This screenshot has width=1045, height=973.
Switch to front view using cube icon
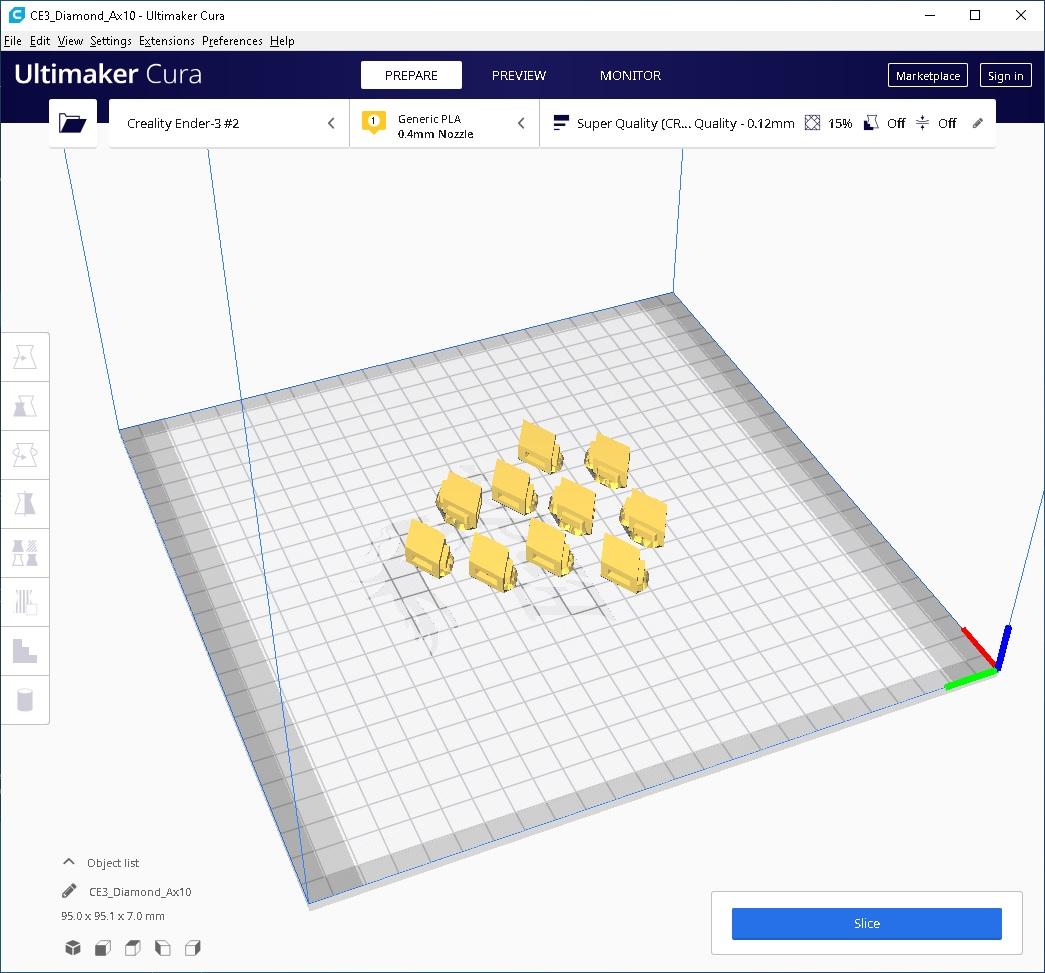coord(103,947)
